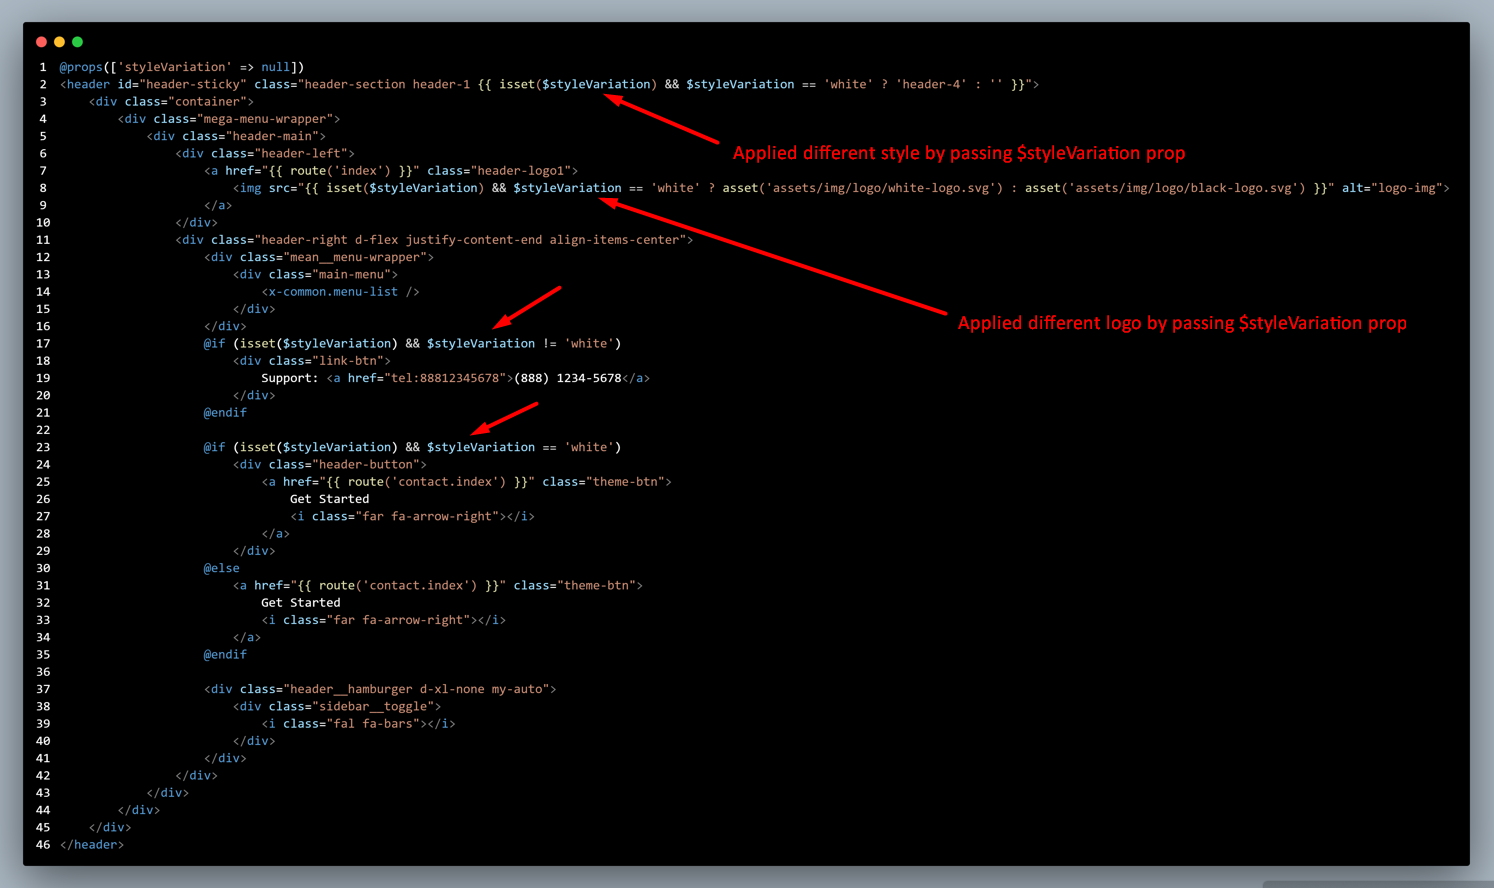
Task: Select the logo annotation about $styleVariation prop
Action: pyautogui.click(x=1182, y=322)
